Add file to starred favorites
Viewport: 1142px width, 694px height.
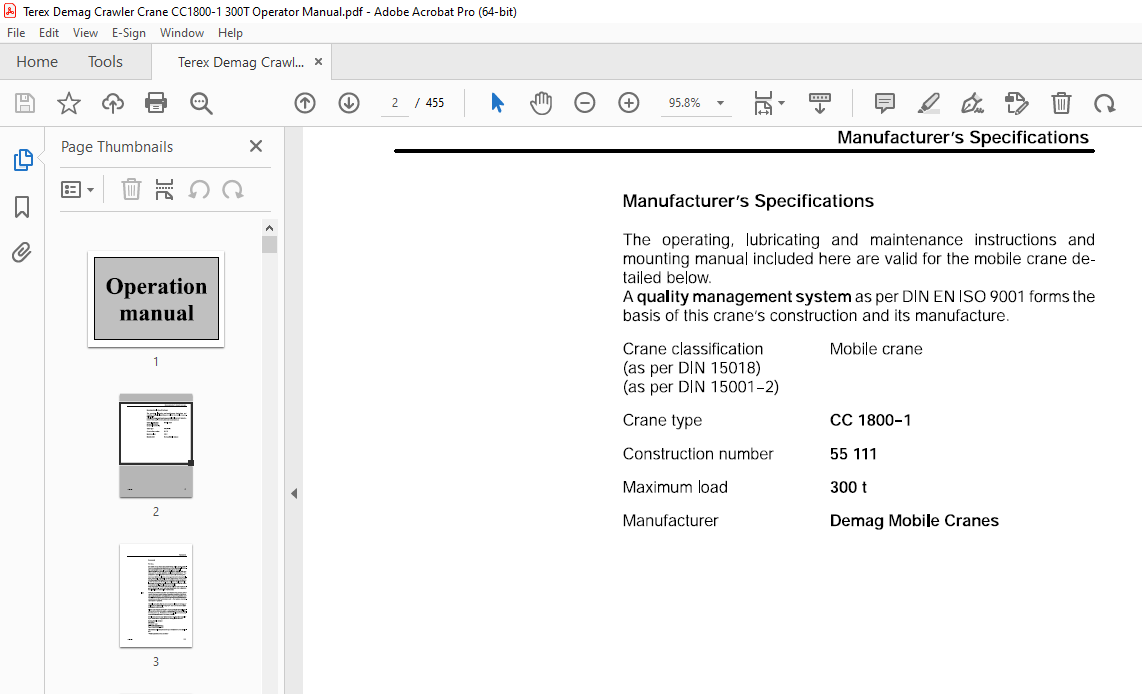(68, 103)
